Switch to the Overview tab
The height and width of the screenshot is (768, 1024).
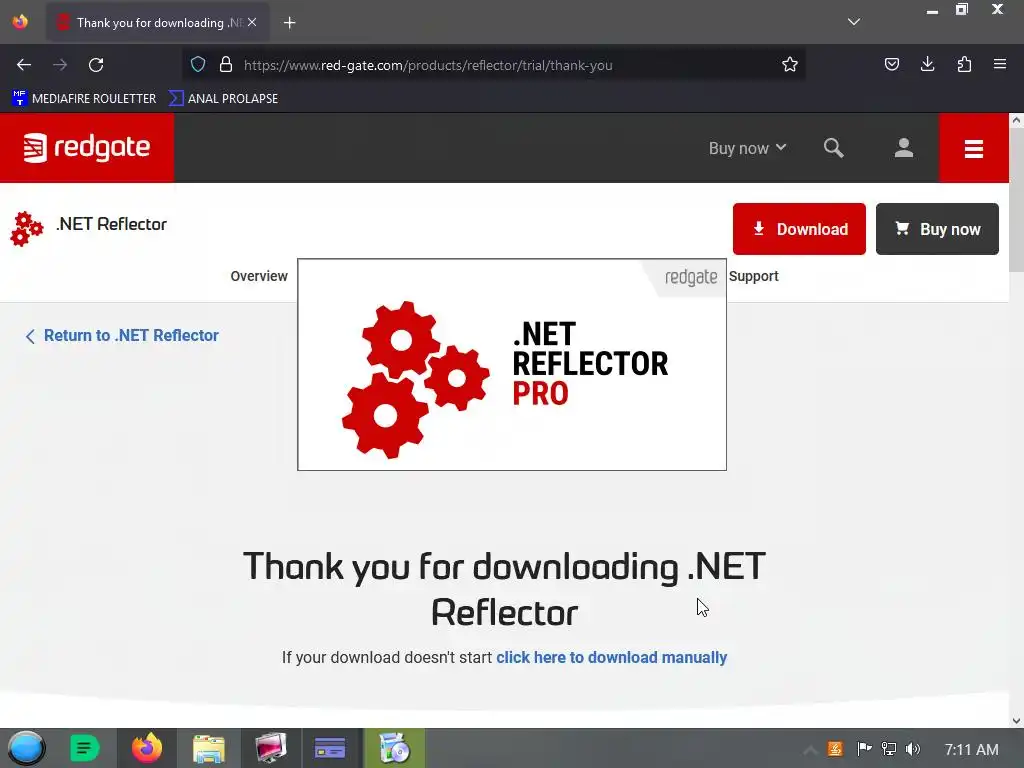point(259,276)
